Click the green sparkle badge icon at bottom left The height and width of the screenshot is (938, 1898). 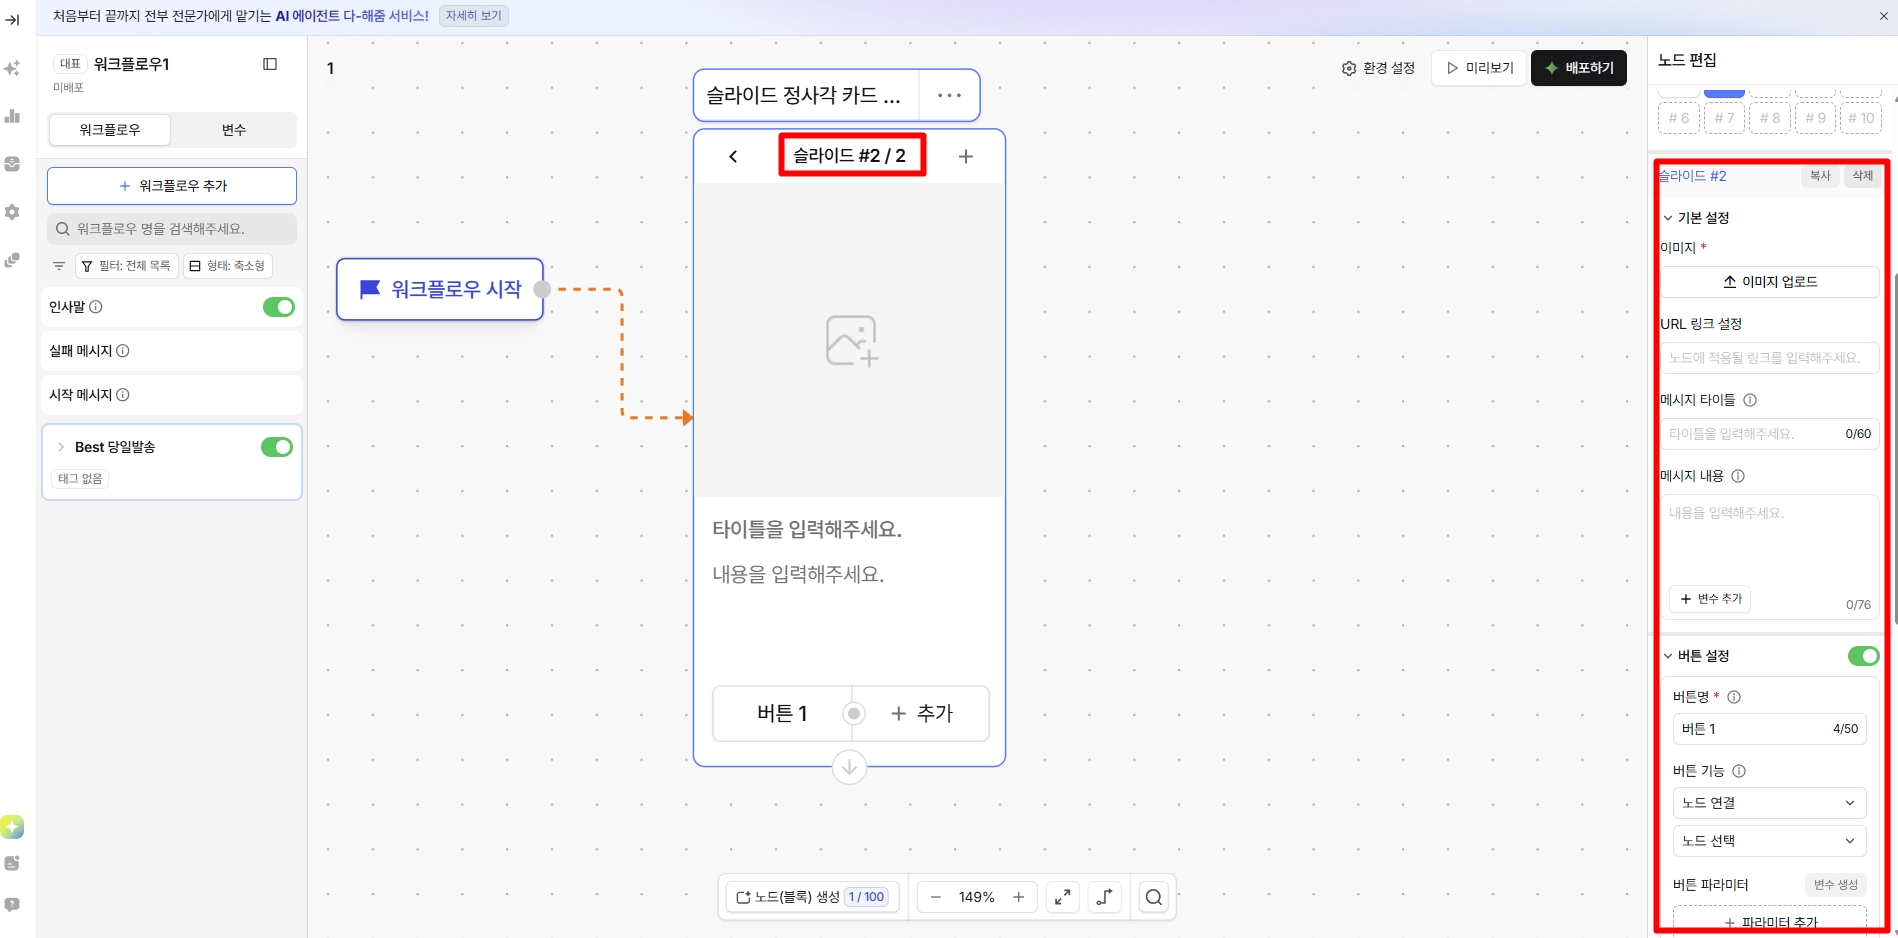pyautogui.click(x=12, y=827)
